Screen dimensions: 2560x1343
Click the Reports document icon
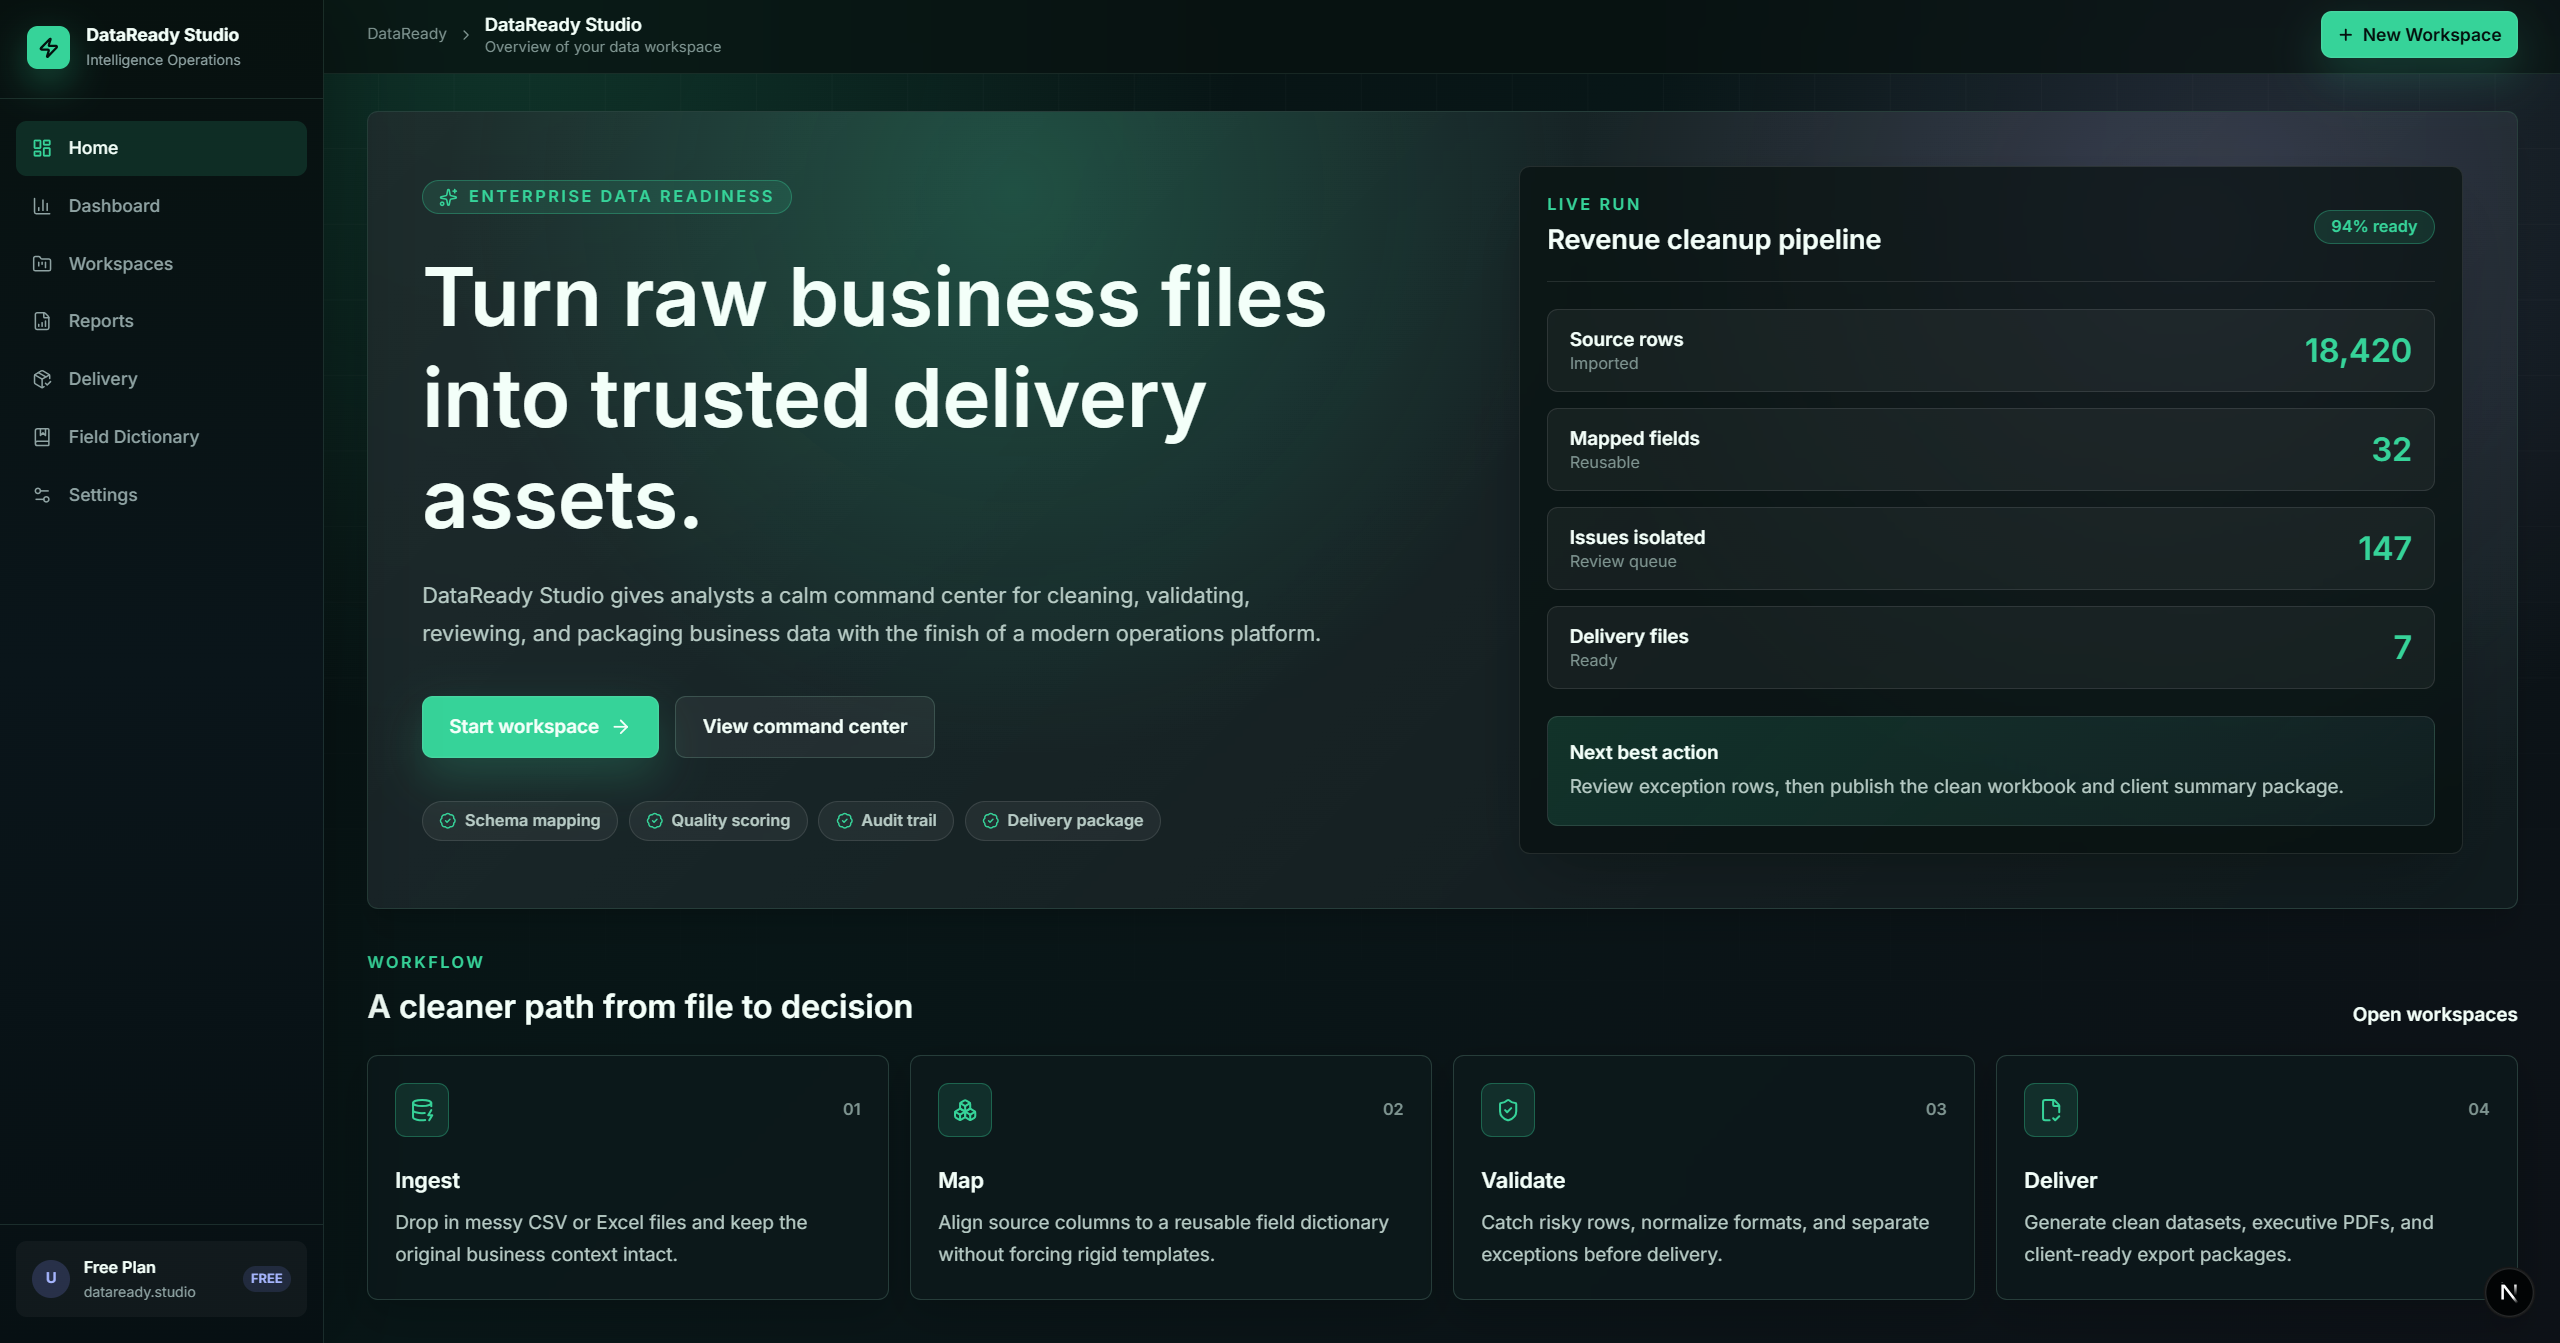pyautogui.click(x=42, y=321)
